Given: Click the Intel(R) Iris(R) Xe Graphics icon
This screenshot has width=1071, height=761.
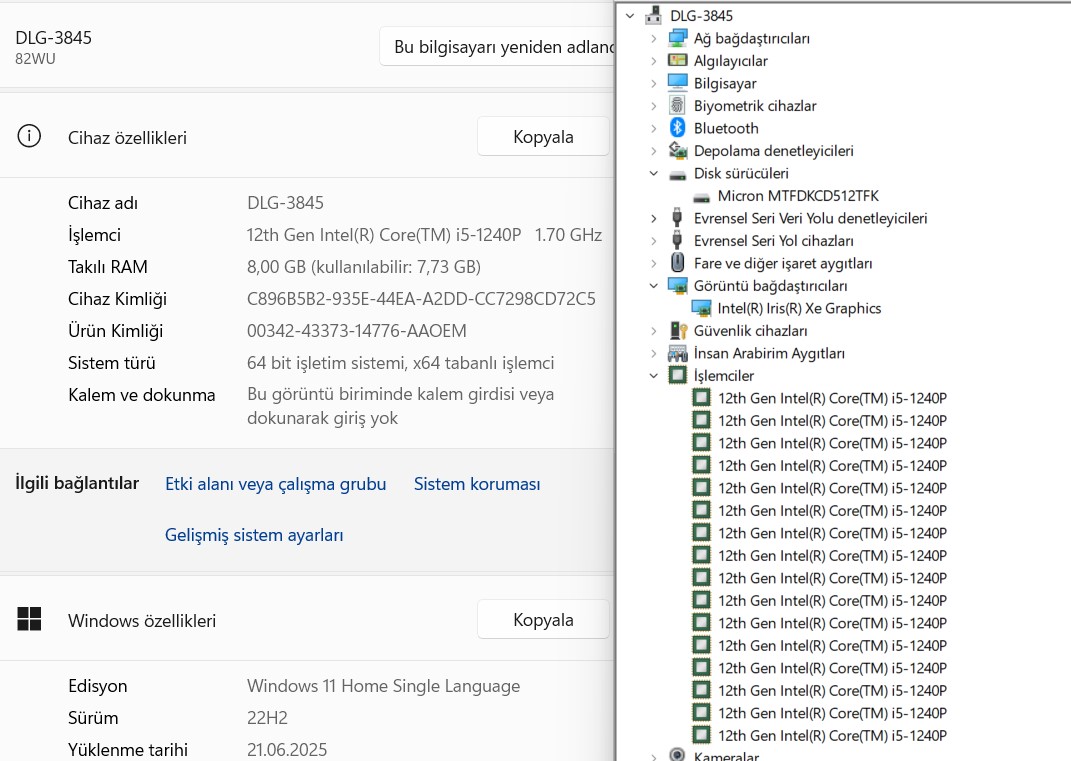Looking at the screenshot, I should 701,308.
